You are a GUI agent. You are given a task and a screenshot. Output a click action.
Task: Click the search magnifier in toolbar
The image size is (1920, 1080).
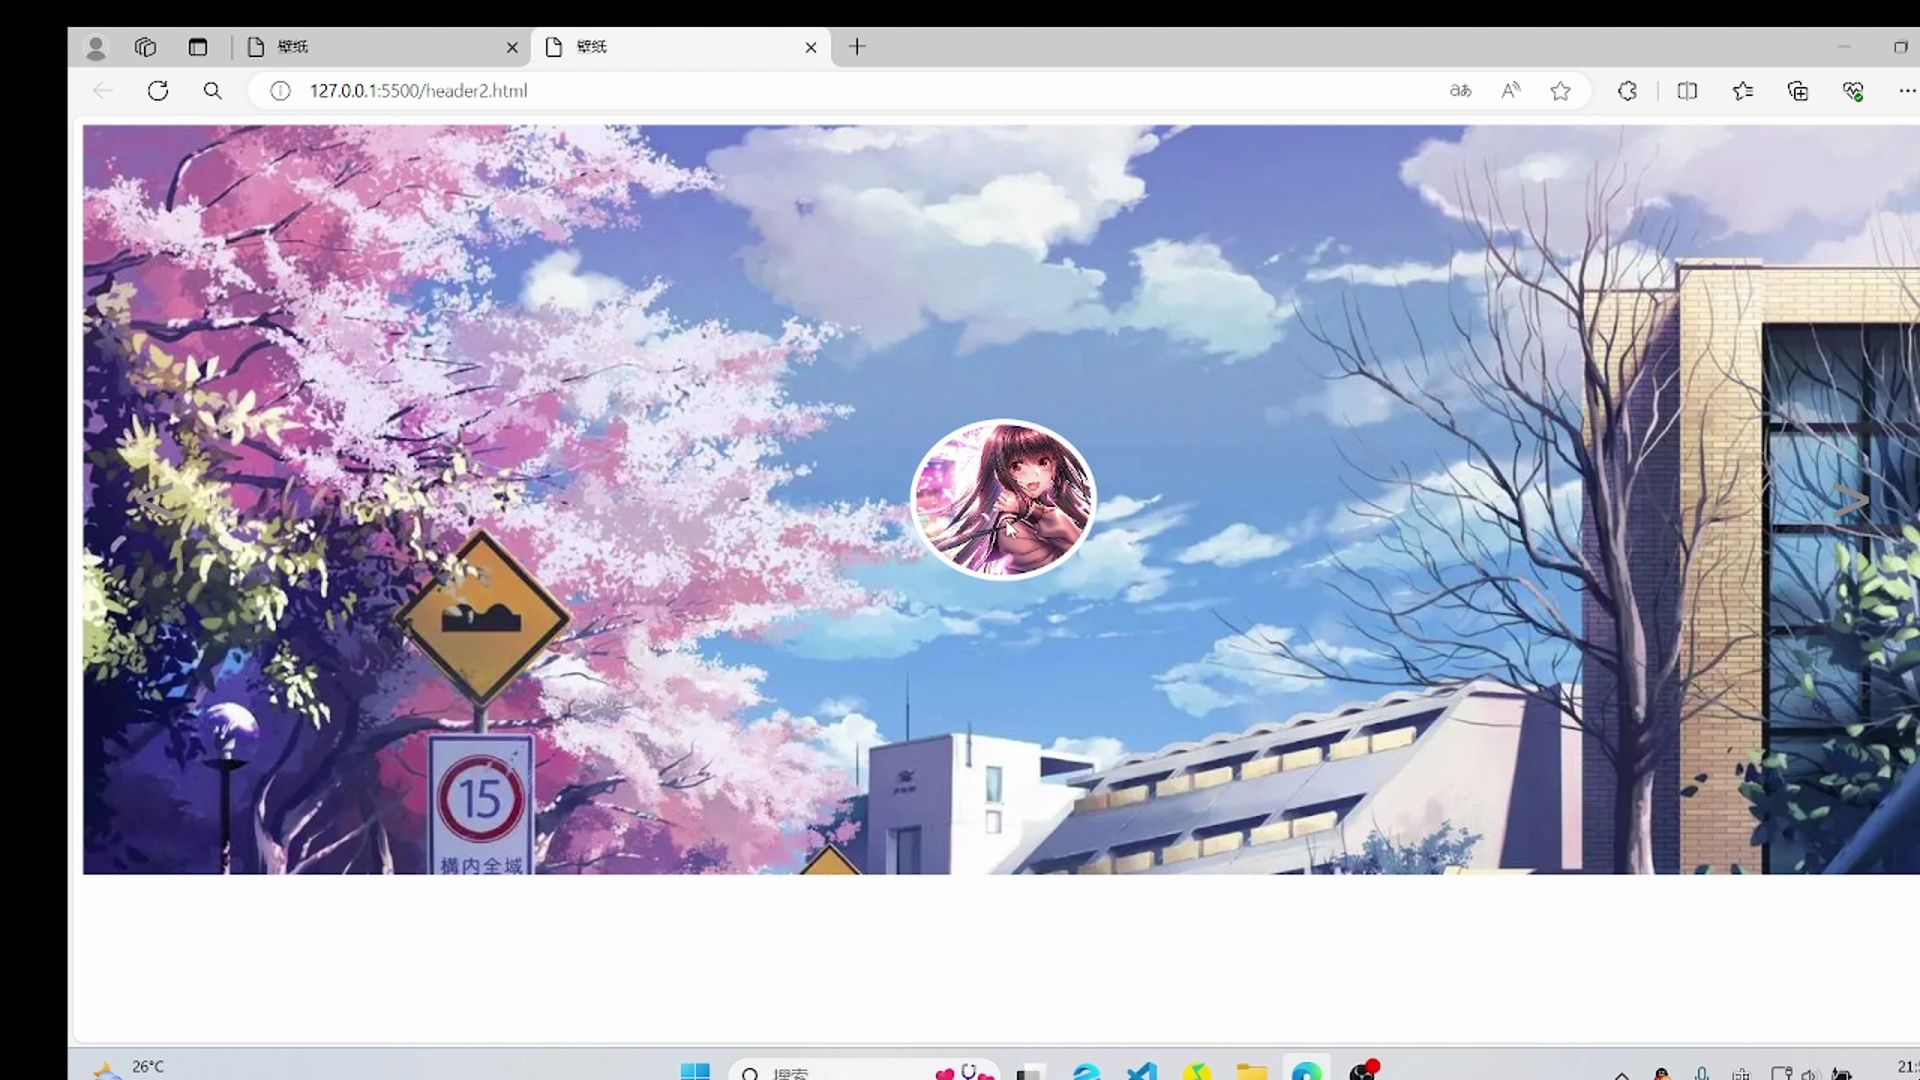coord(213,91)
